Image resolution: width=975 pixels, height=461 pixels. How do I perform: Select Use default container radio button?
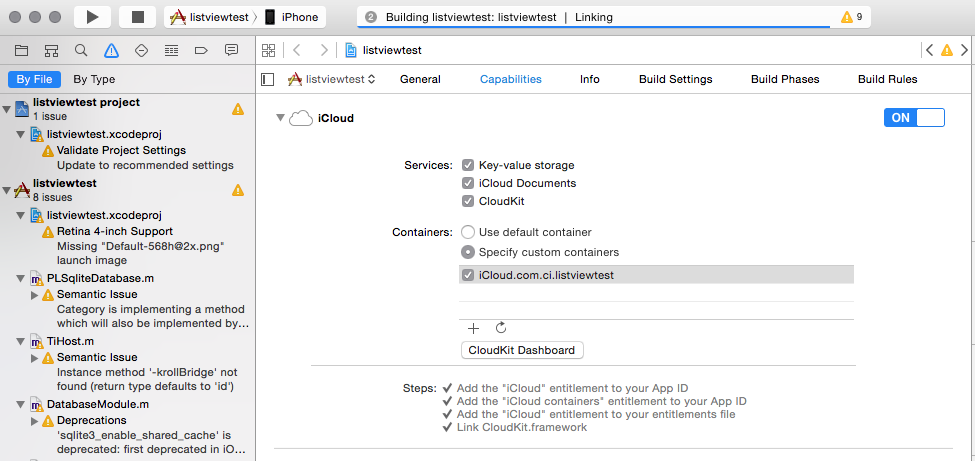point(467,232)
